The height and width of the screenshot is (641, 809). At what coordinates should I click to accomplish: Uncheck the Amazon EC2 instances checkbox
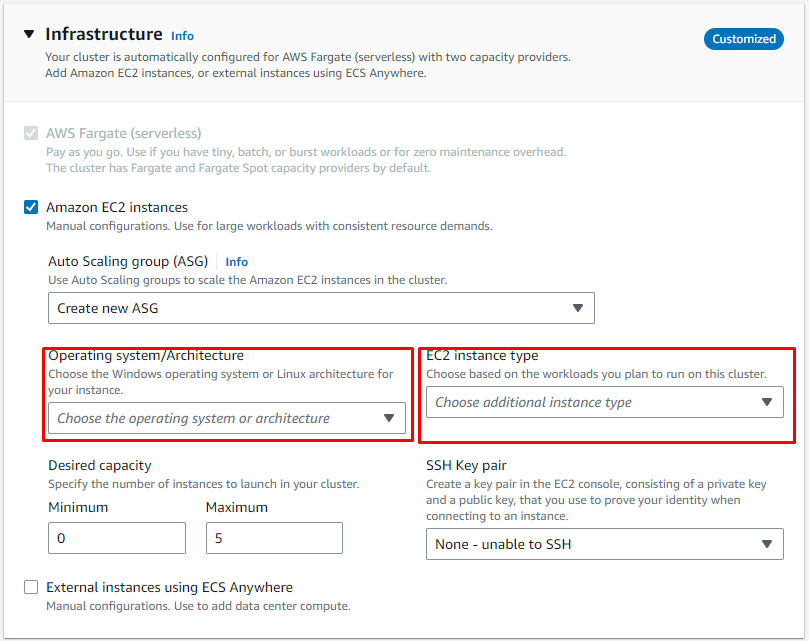[x=30, y=207]
